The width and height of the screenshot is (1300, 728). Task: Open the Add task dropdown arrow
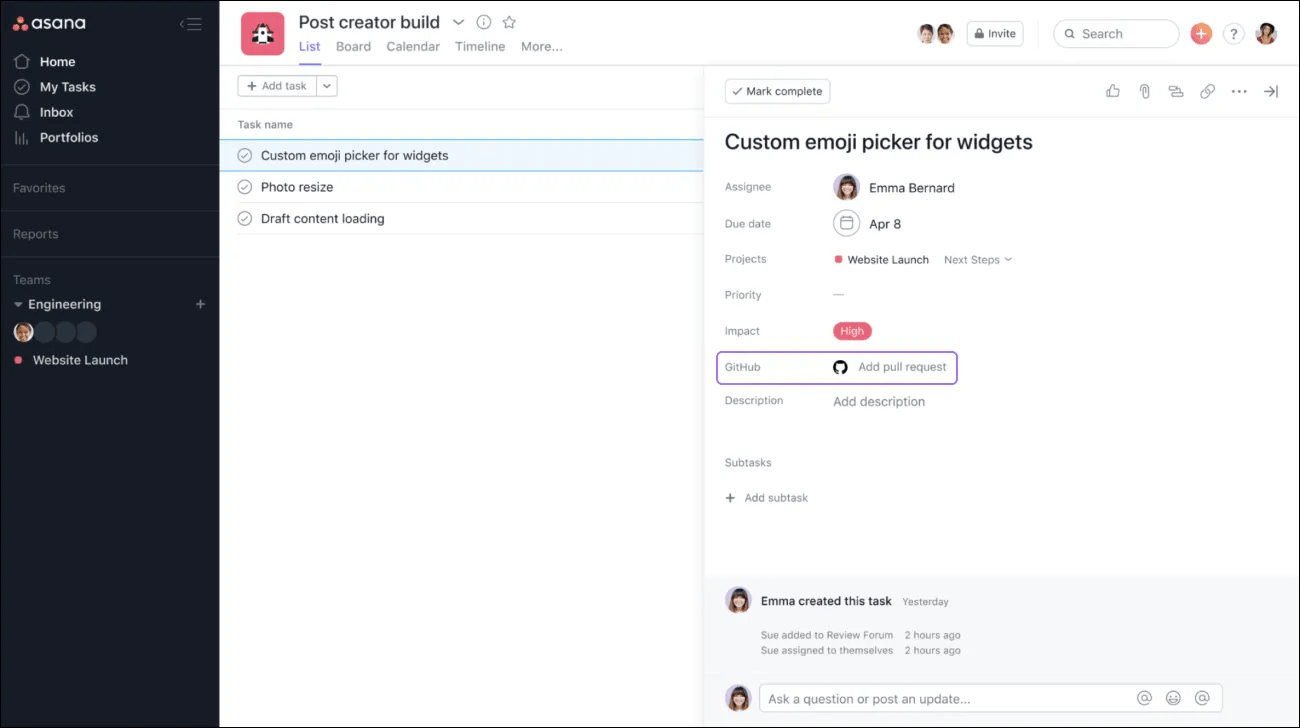327,85
